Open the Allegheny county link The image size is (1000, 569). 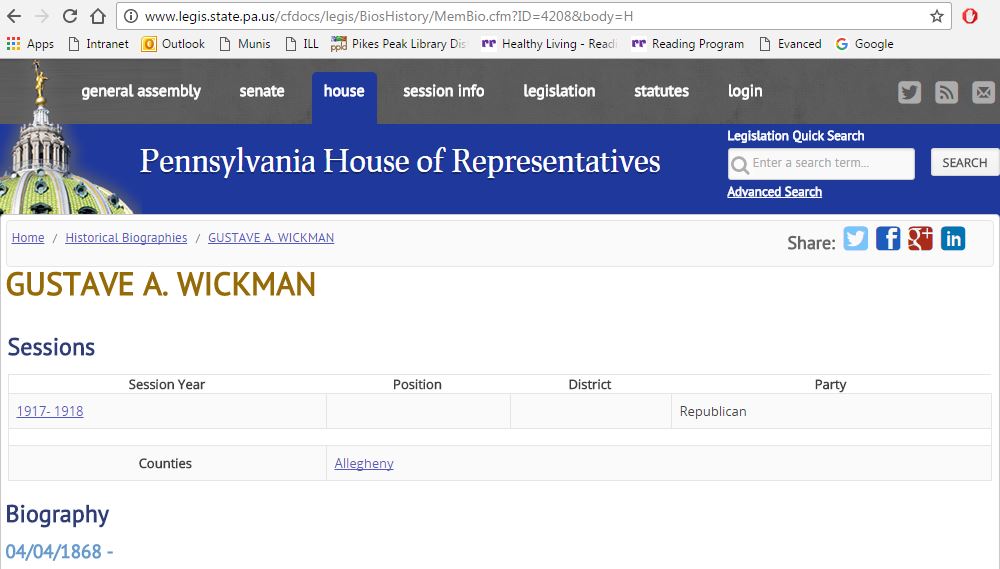[364, 463]
